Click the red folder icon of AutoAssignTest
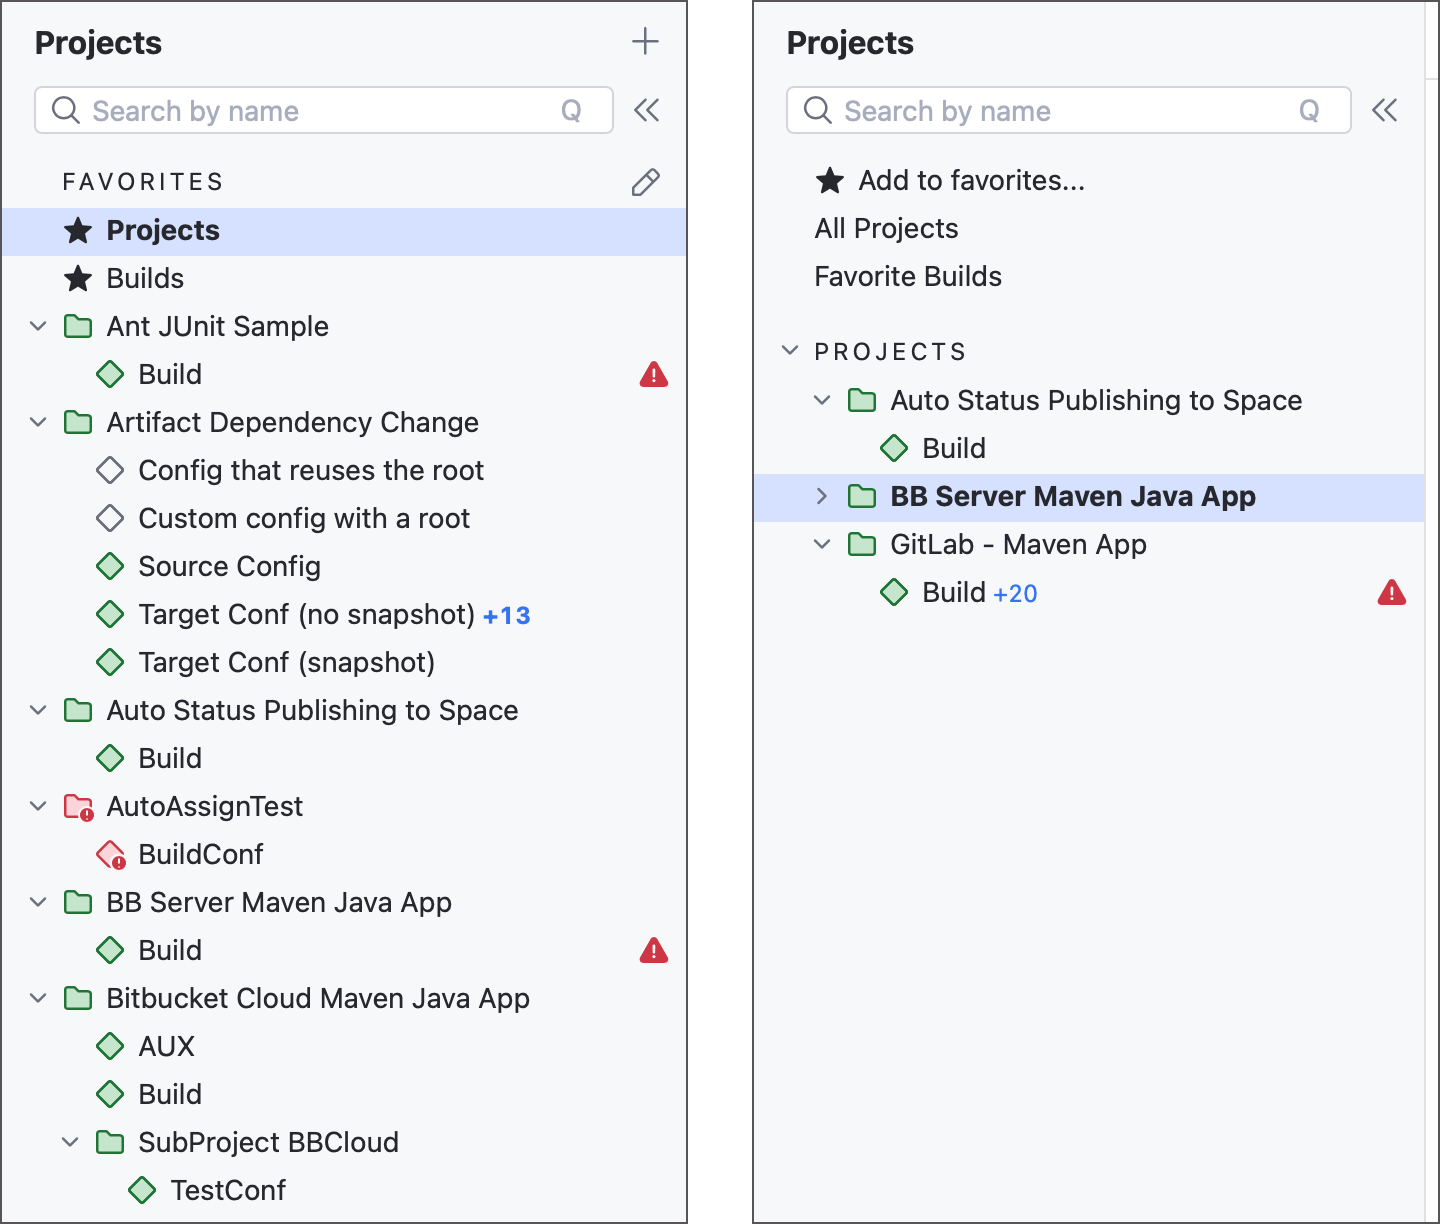 tap(78, 806)
